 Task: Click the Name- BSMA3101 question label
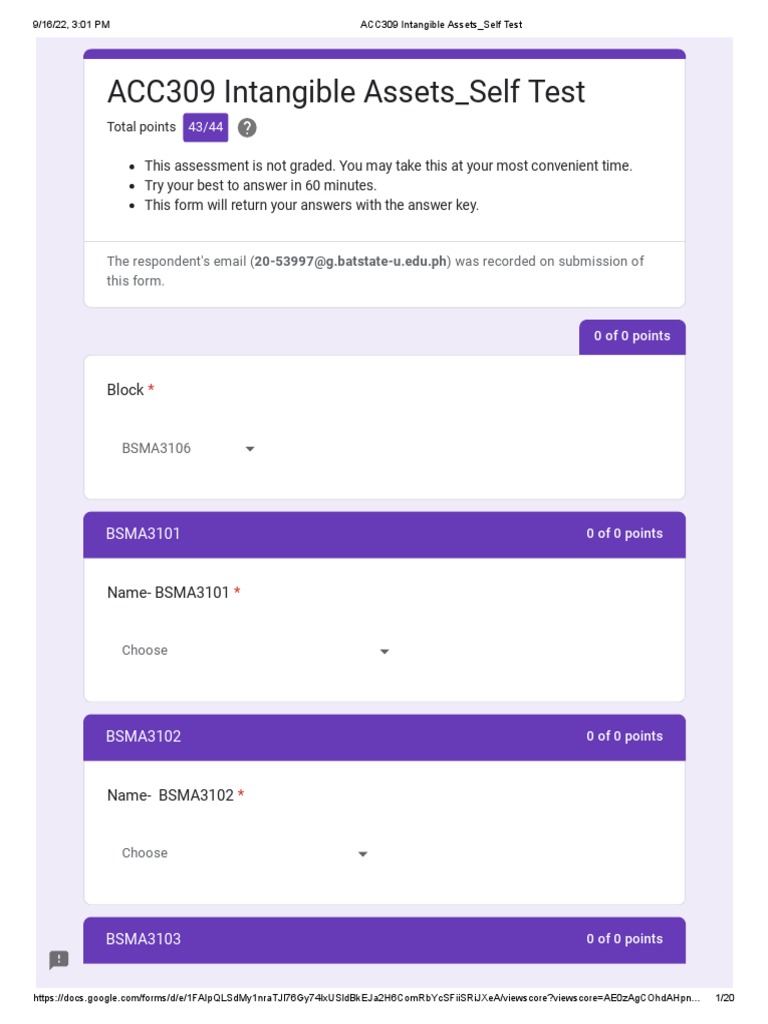(x=168, y=593)
